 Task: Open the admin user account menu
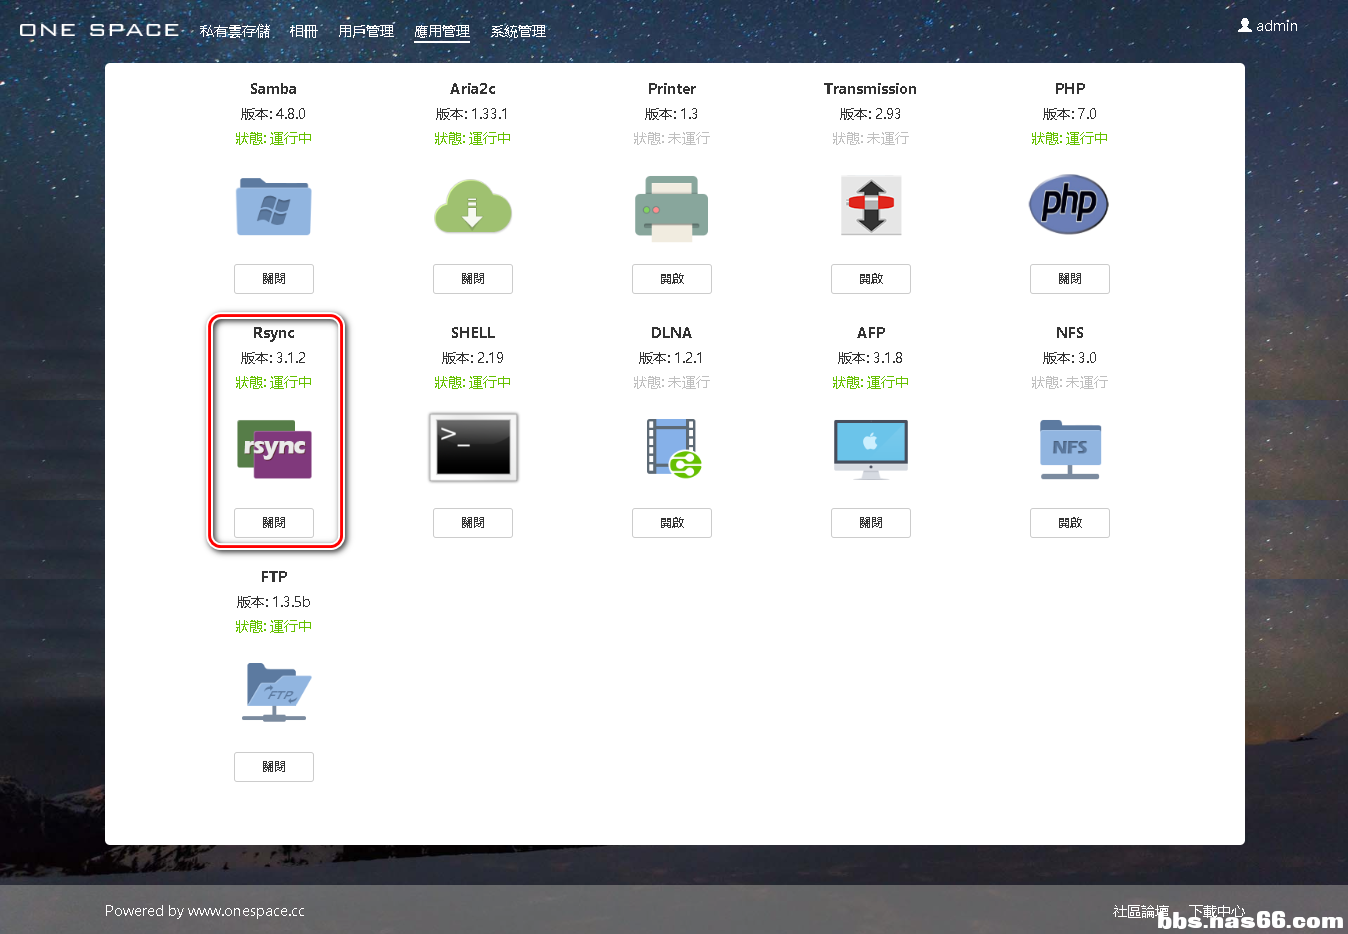click(x=1268, y=26)
